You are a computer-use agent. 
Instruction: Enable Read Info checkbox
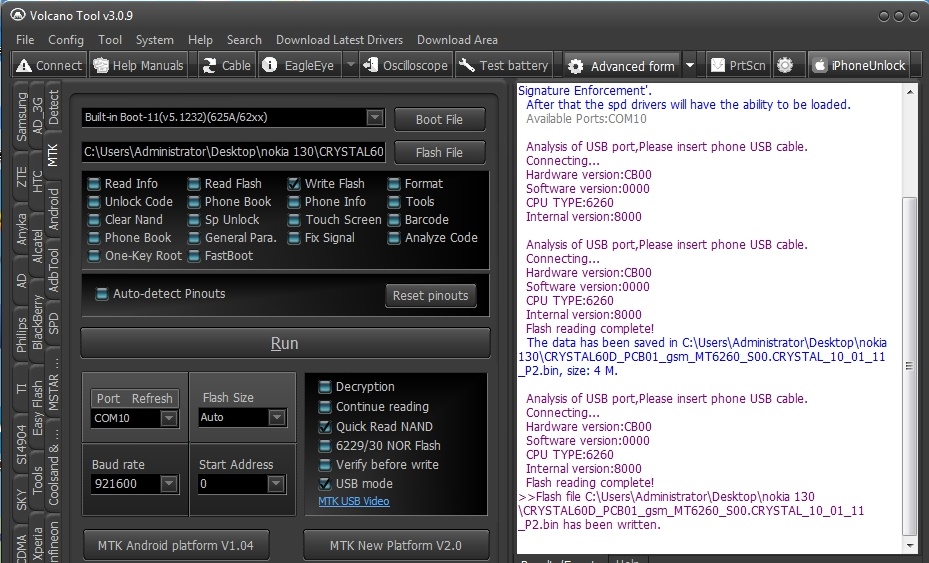[94, 184]
